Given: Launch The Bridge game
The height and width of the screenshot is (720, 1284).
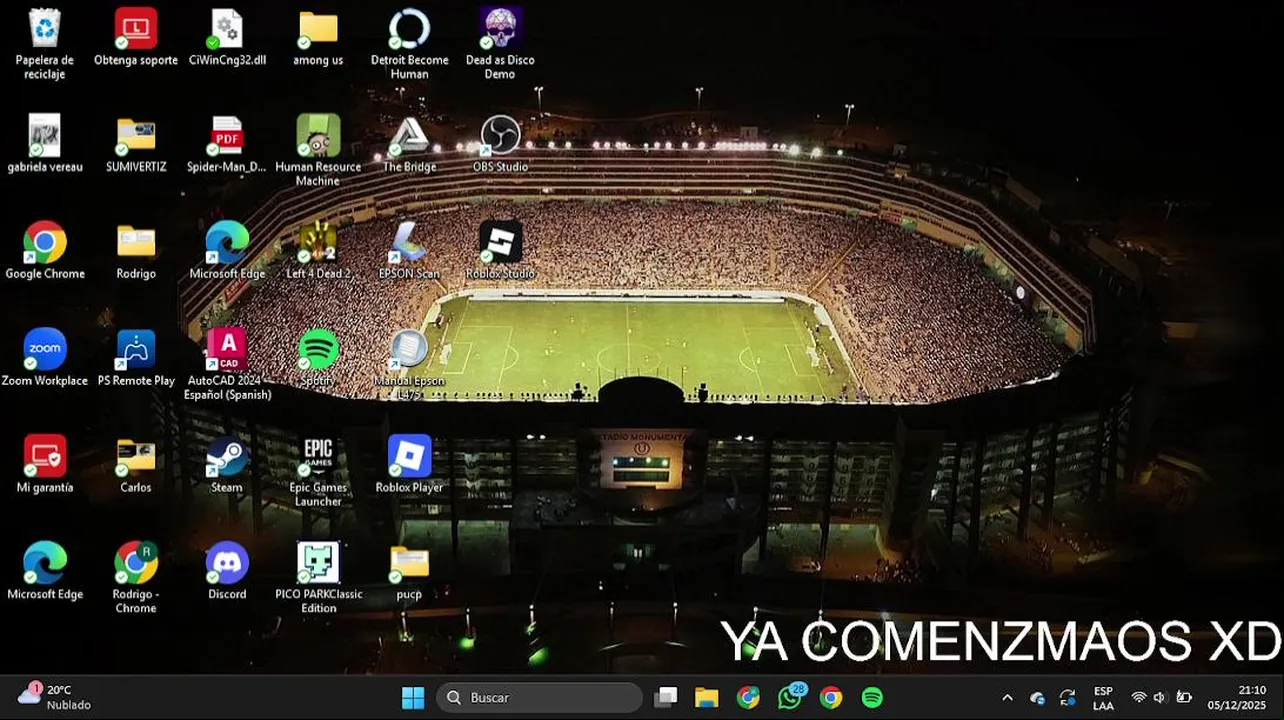Looking at the screenshot, I should [x=409, y=144].
